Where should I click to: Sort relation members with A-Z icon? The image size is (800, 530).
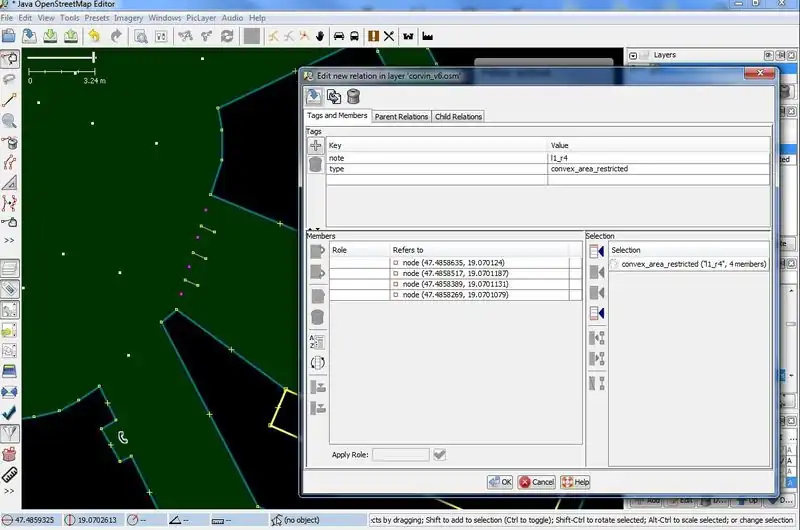tap(318, 341)
